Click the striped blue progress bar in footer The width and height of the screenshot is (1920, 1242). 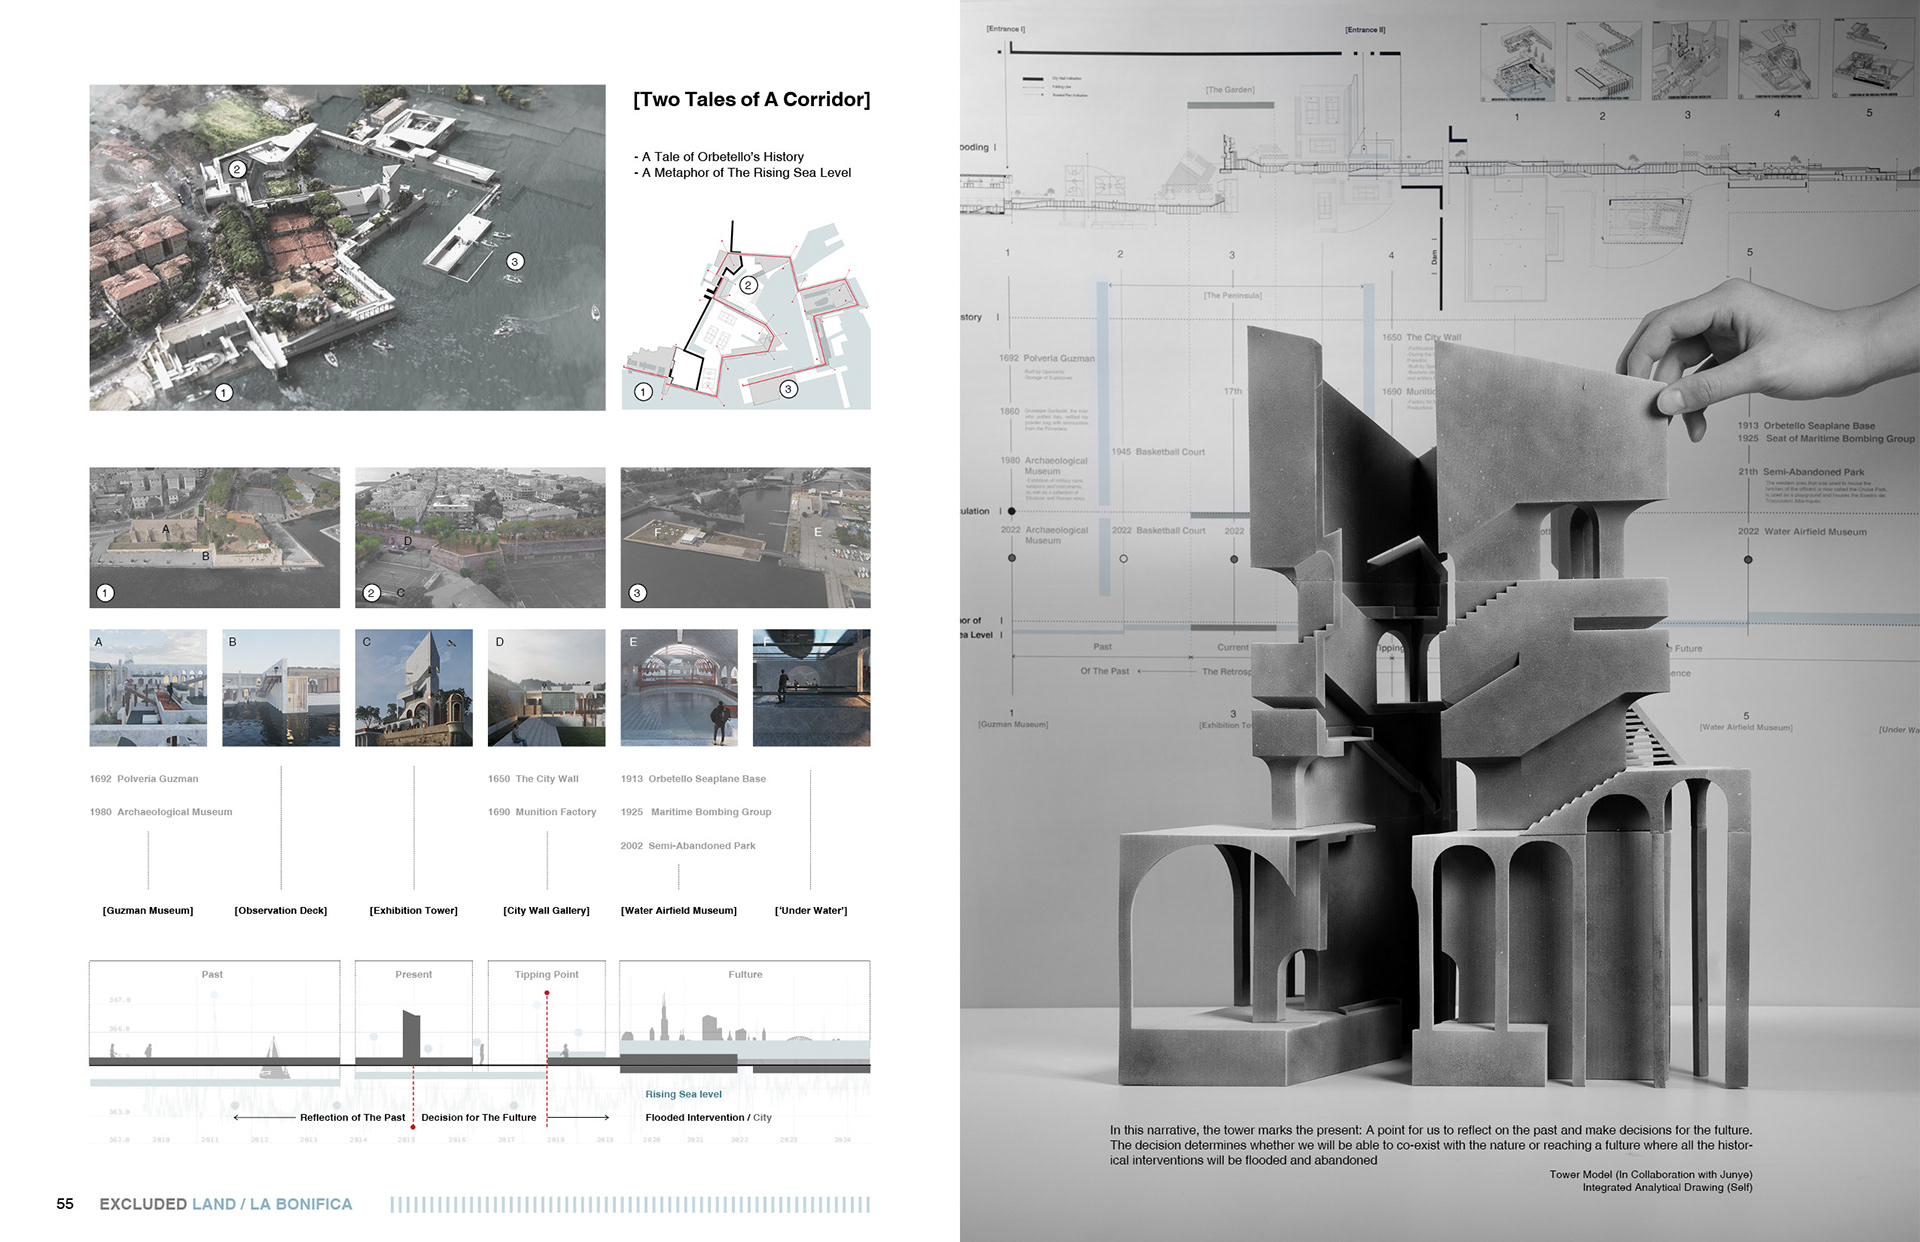tap(630, 1204)
